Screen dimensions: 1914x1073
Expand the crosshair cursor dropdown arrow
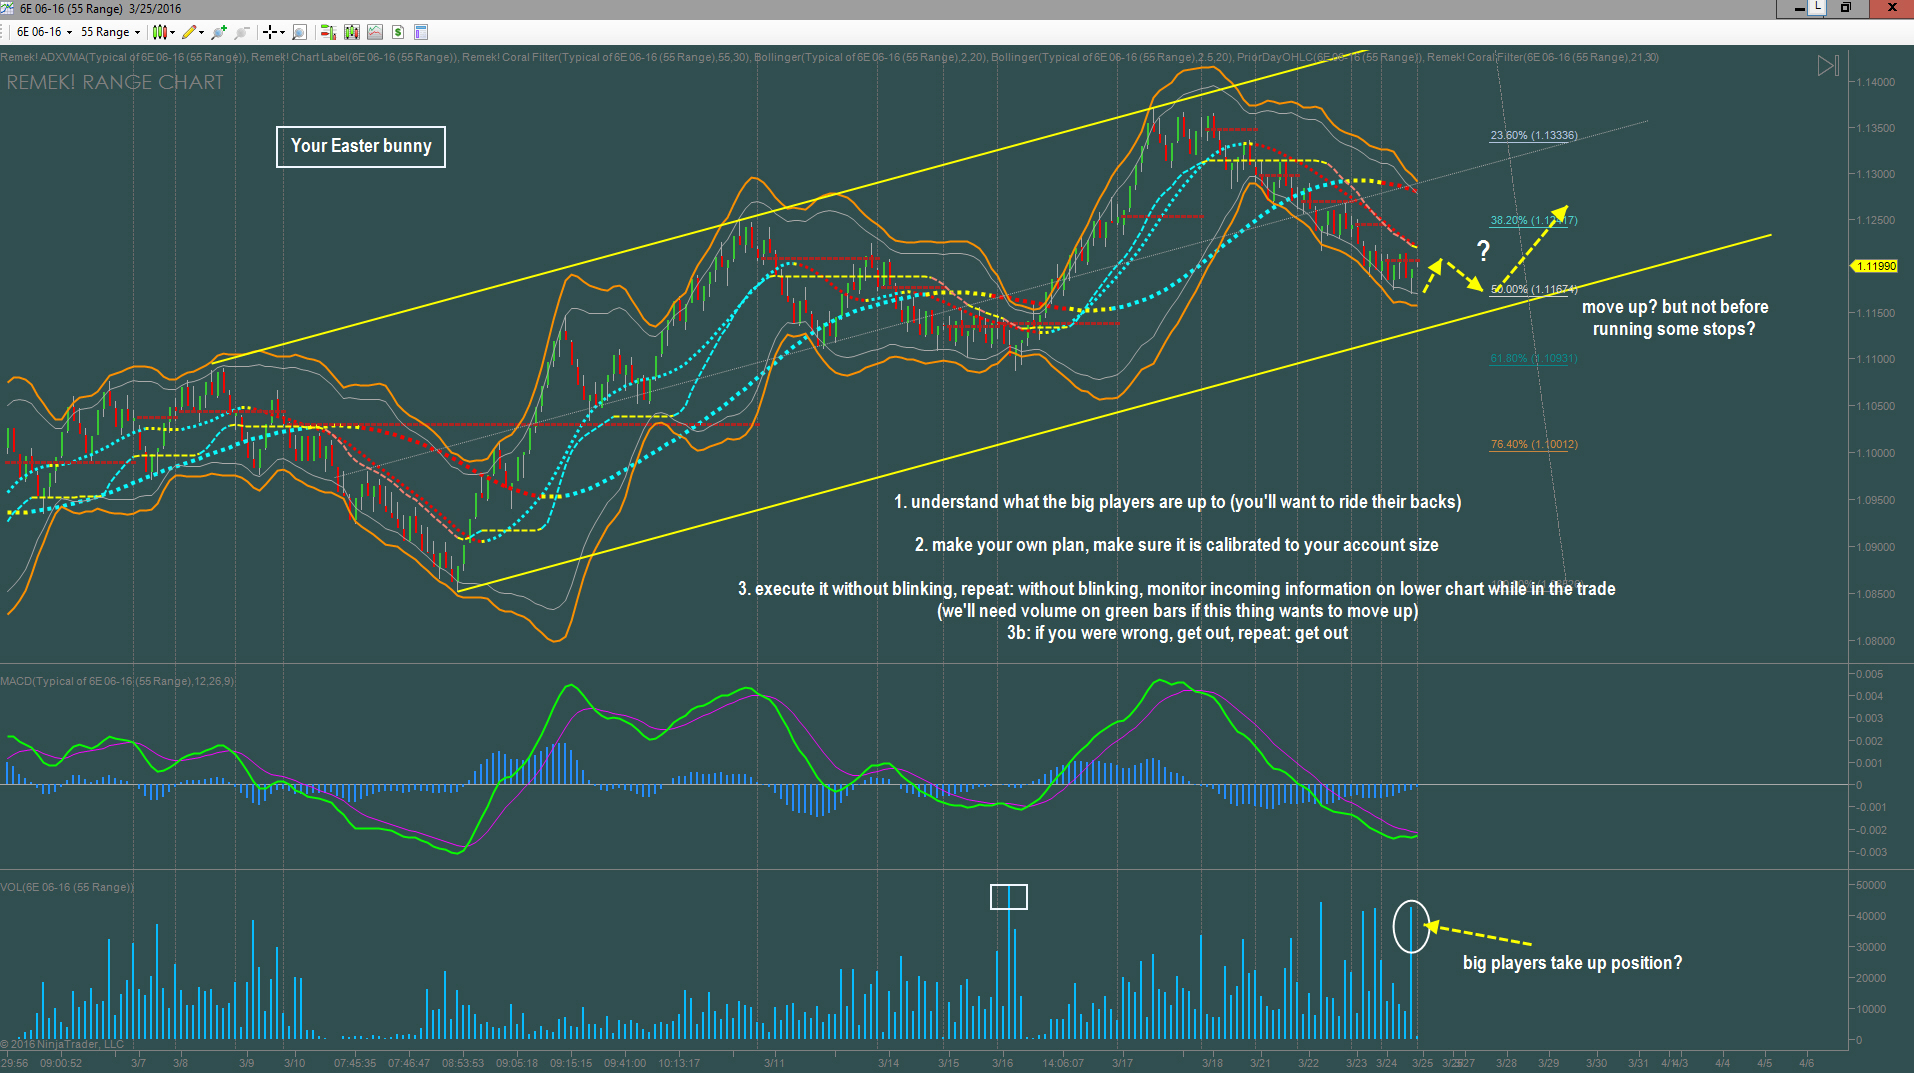[282, 32]
